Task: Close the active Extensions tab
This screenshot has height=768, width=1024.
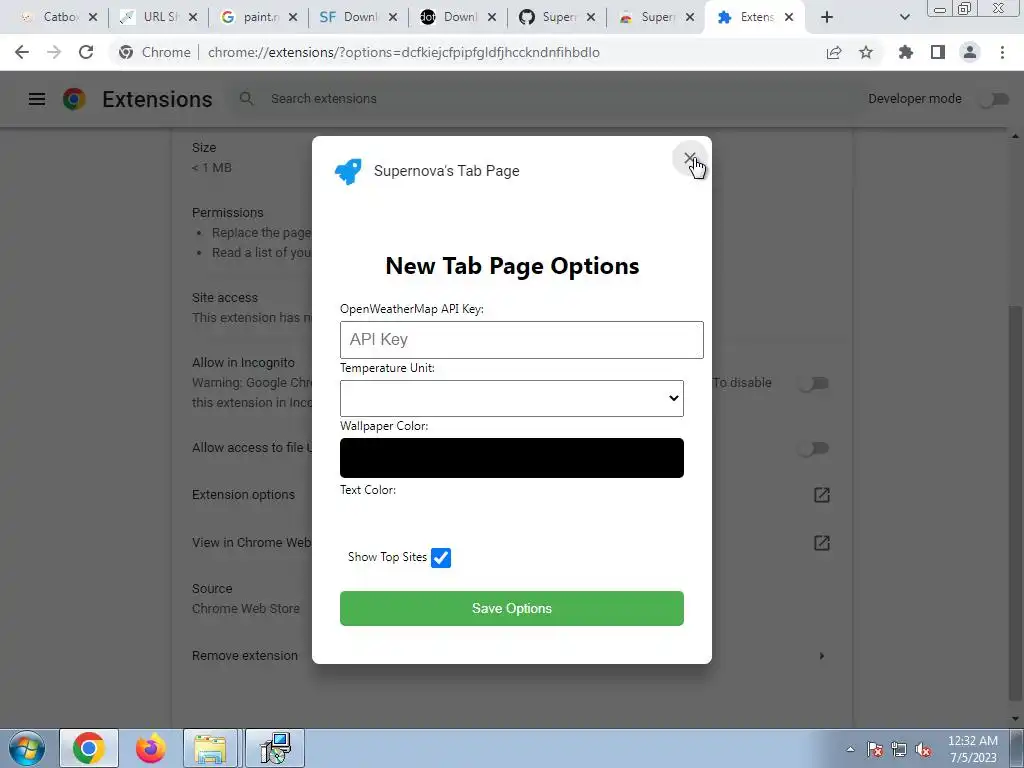Action: [789, 18]
